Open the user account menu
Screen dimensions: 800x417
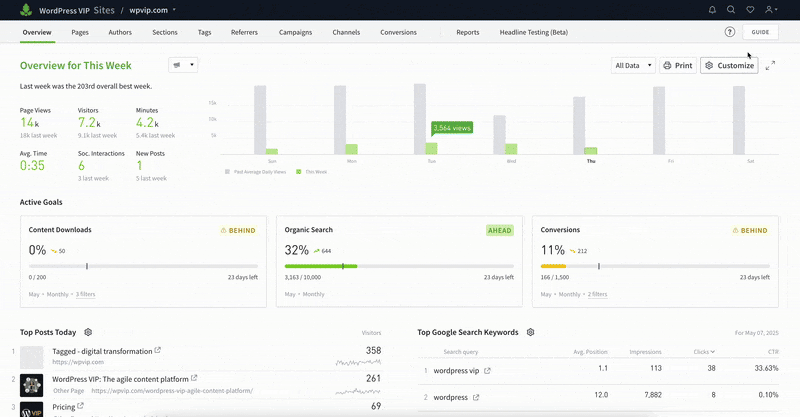click(x=770, y=10)
